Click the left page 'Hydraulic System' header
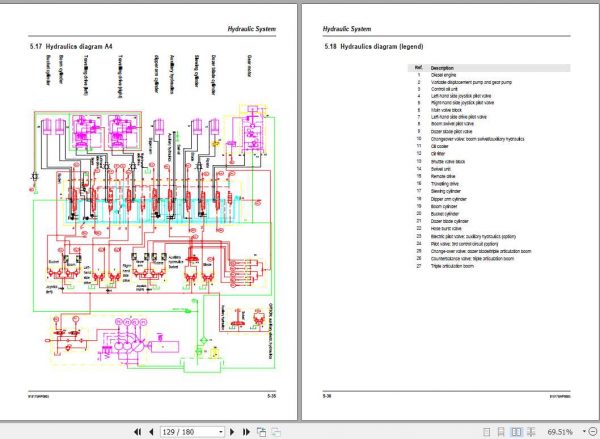 (x=251, y=29)
